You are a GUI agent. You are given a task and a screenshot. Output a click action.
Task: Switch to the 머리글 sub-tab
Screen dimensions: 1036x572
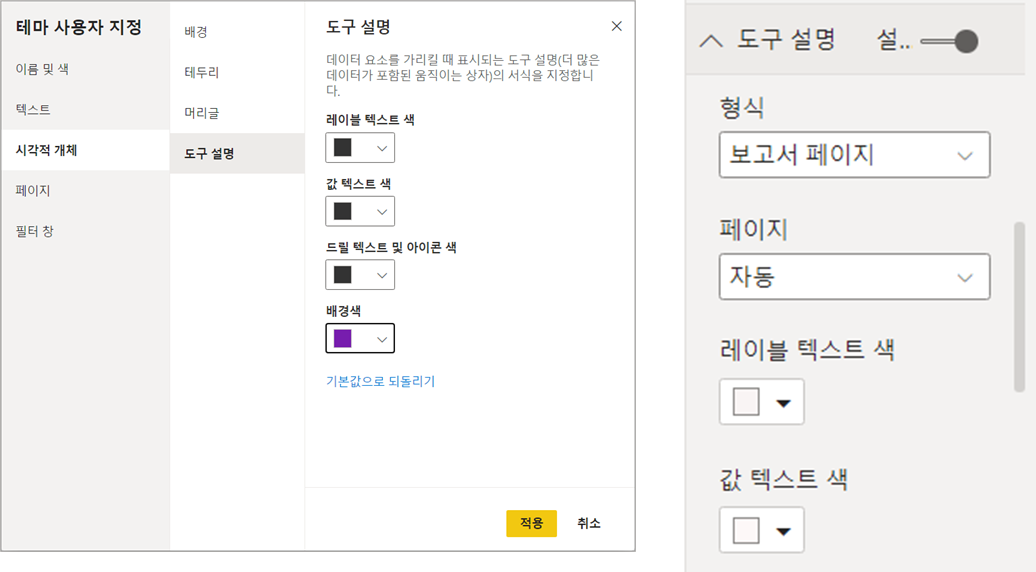click(x=202, y=113)
